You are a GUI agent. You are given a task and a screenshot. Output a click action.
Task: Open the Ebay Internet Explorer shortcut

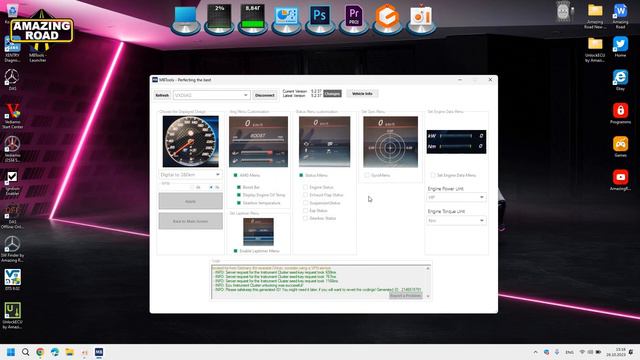point(620,80)
